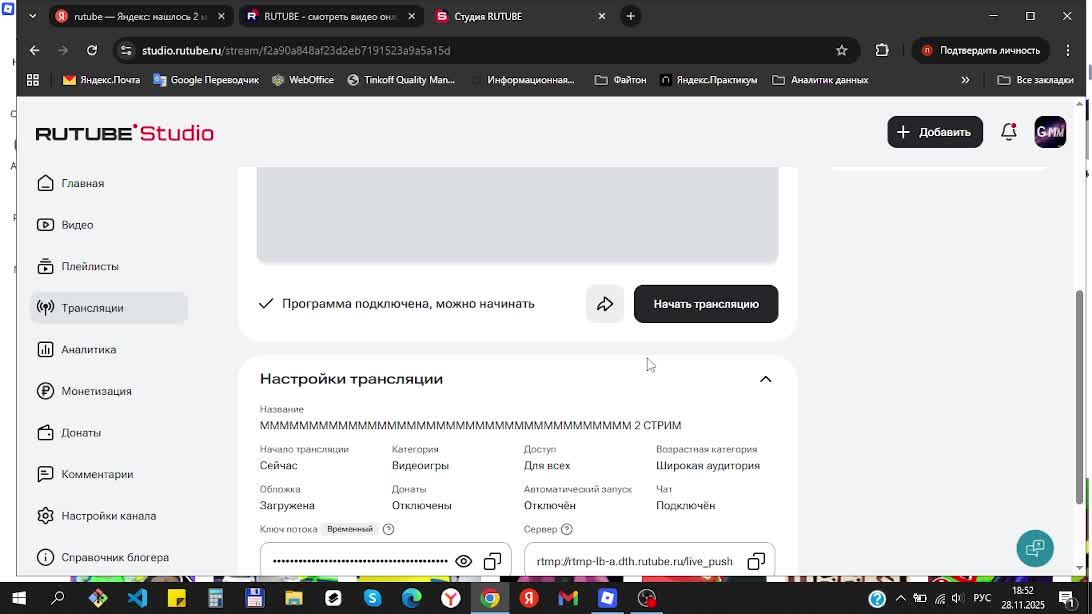Open Visual Studio Code from taskbar

click(x=137, y=598)
